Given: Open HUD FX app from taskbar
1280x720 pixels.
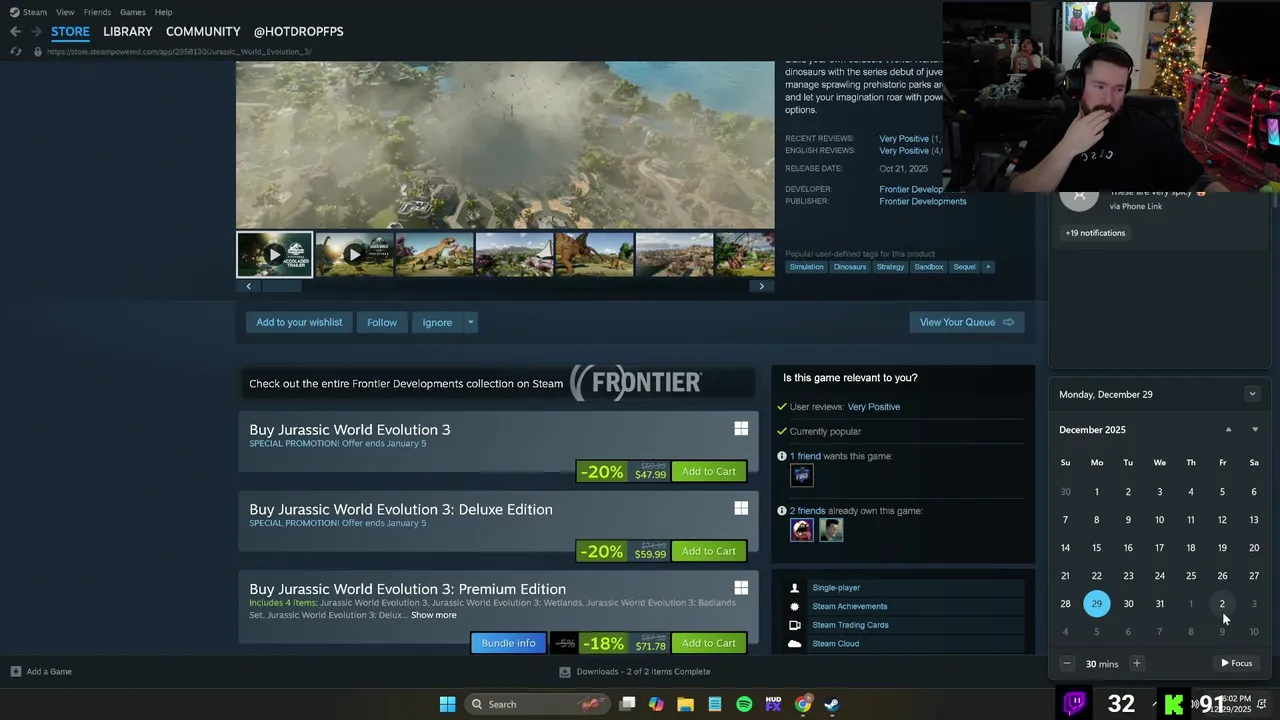Looking at the screenshot, I should click(x=773, y=704).
